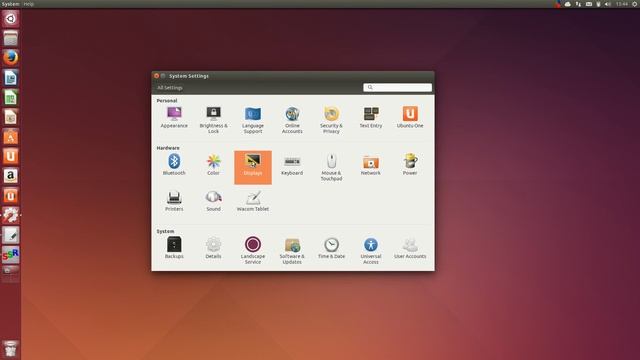Open Ubuntu Software Center from launcher

coord(11,137)
